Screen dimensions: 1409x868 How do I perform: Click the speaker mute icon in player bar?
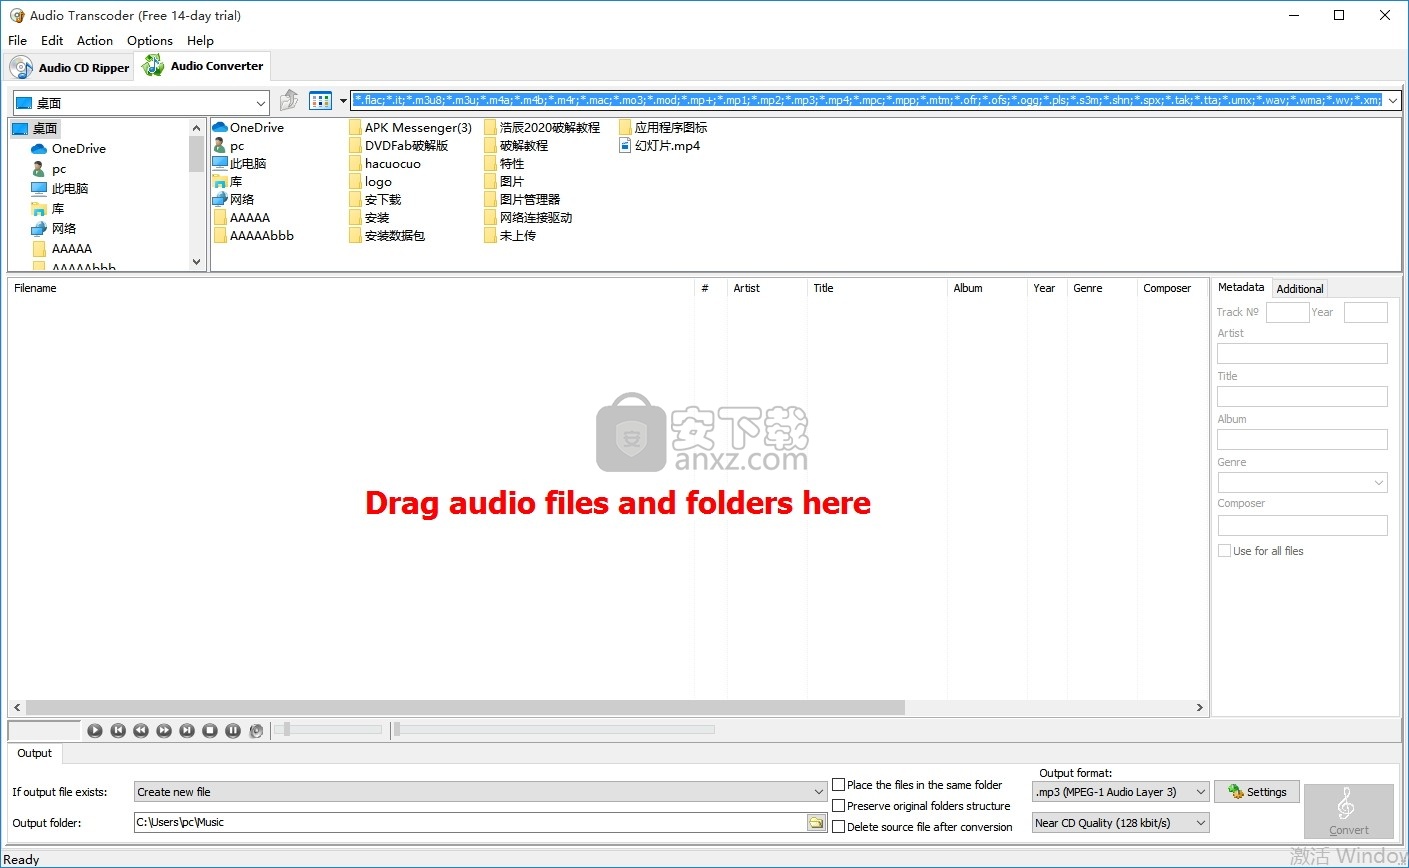256,731
